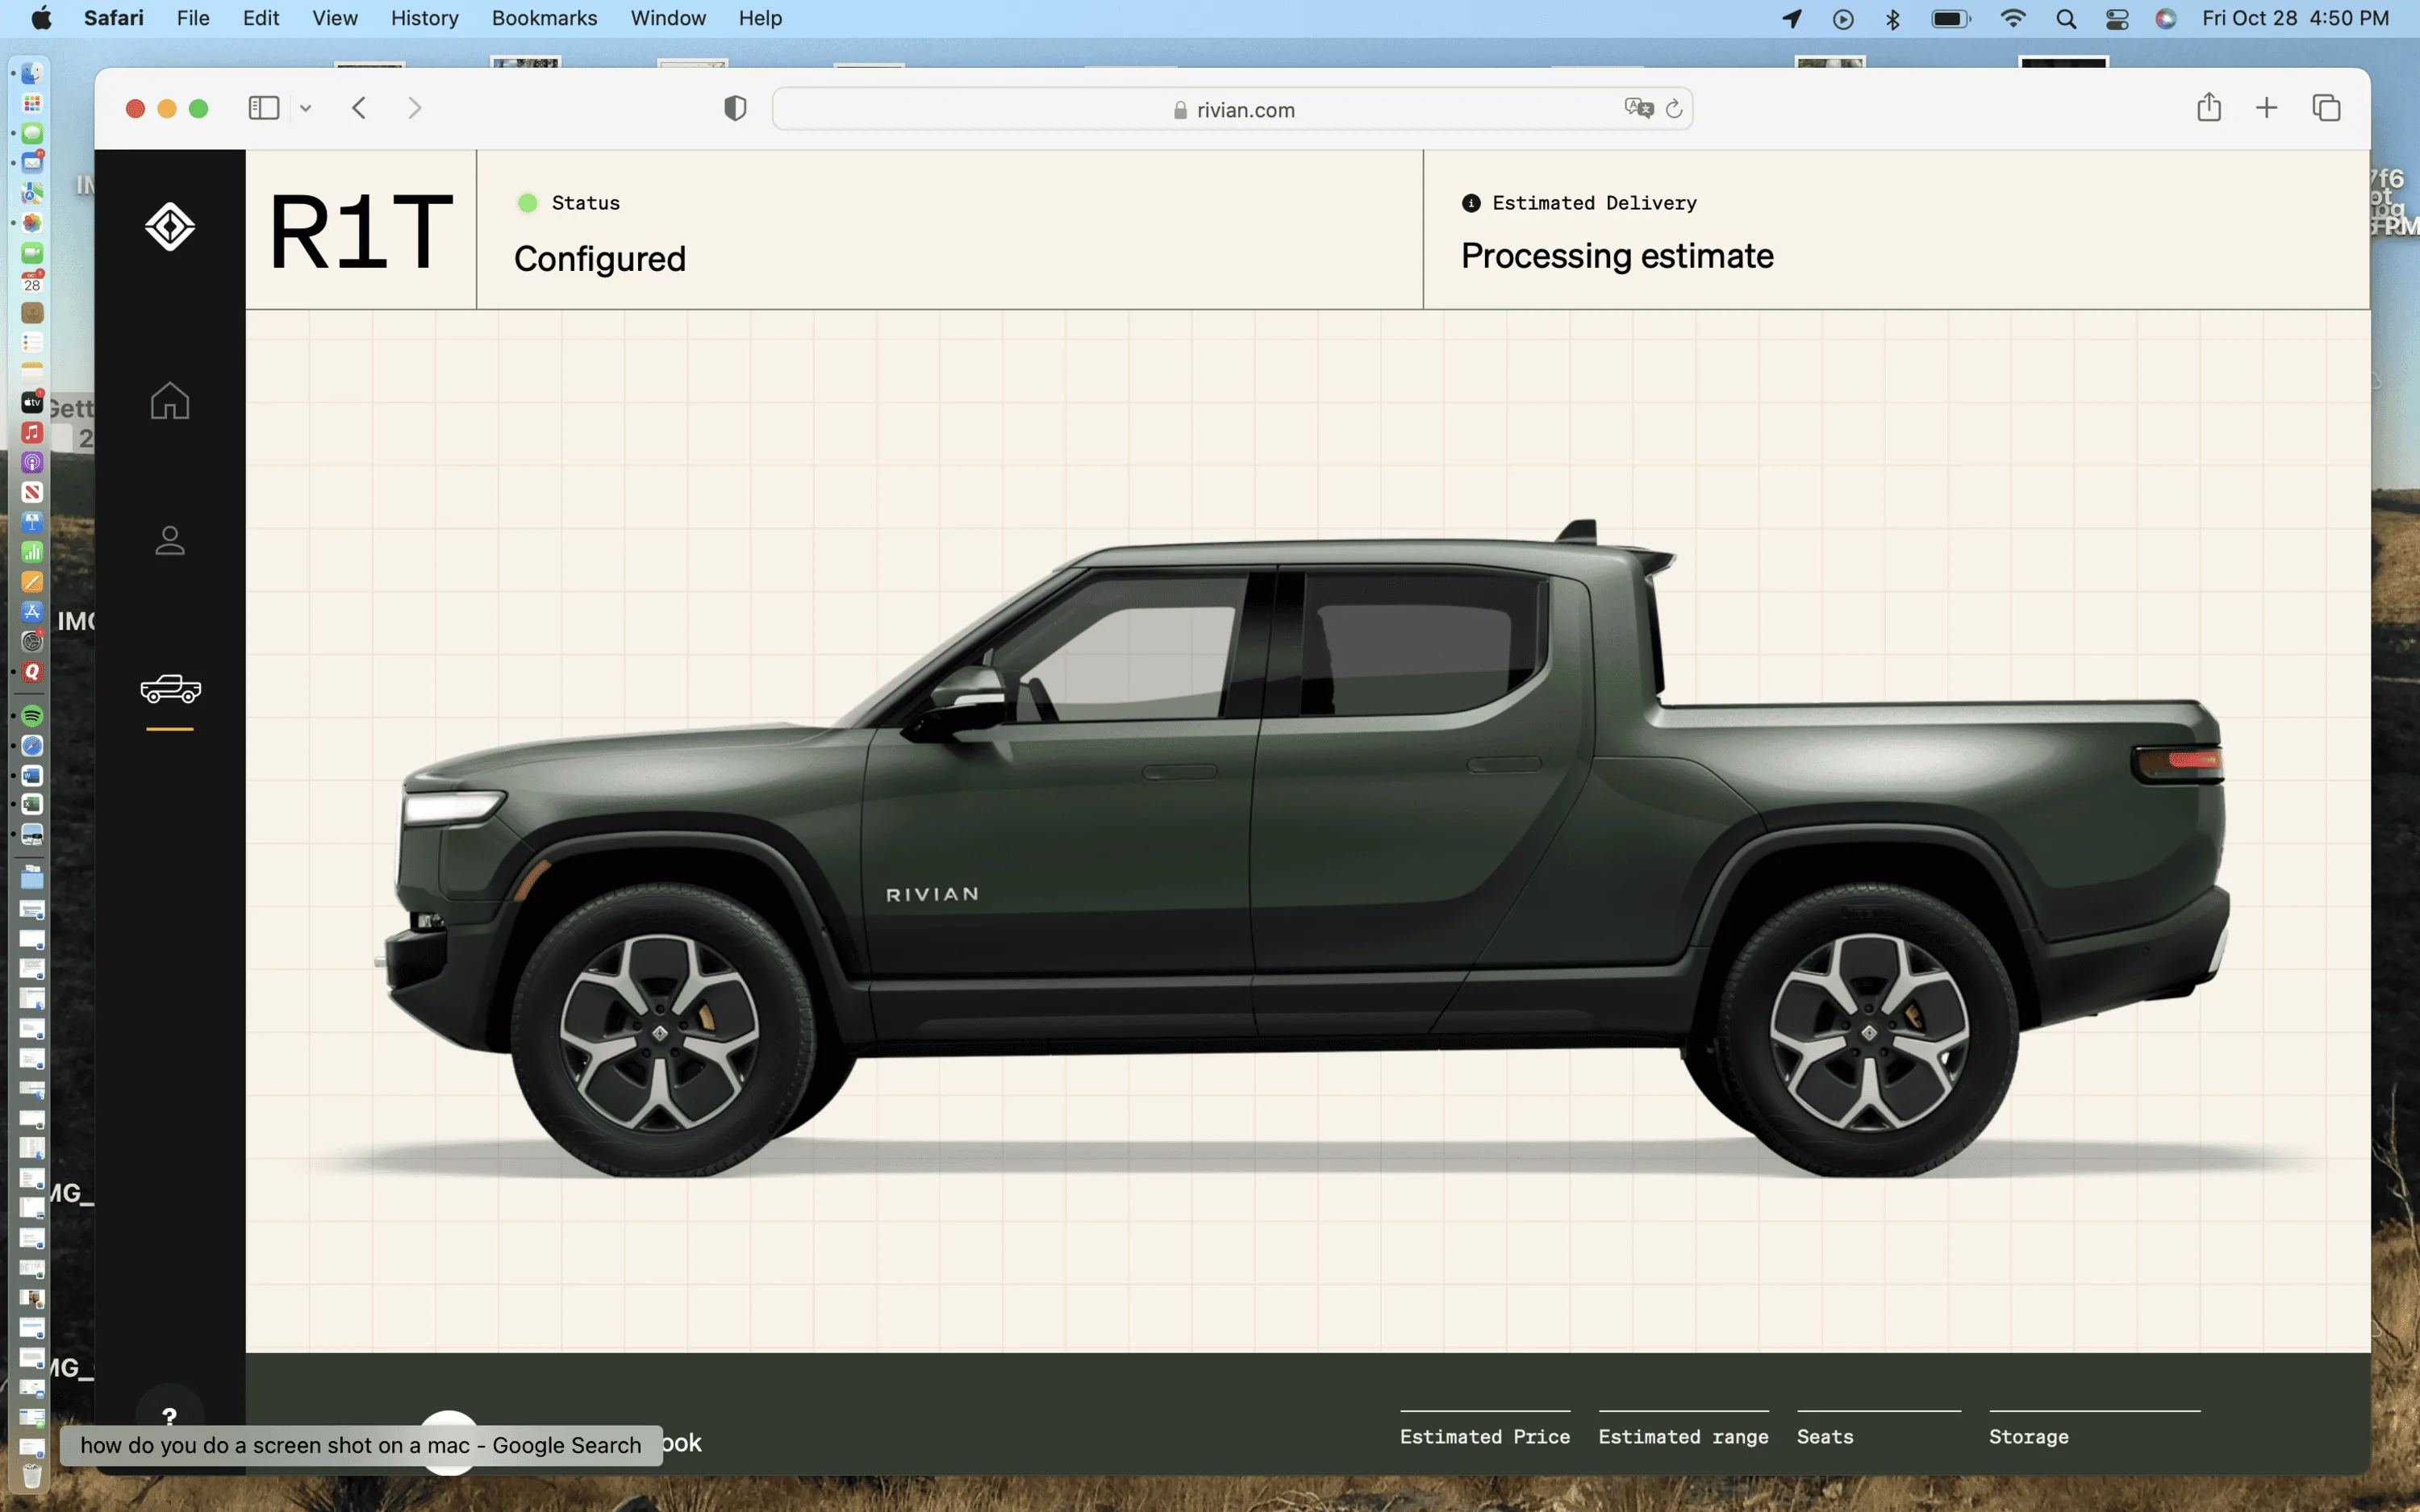This screenshot has height=1512, width=2420.
Task: Toggle Safari's sidebar button
Action: pos(263,108)
